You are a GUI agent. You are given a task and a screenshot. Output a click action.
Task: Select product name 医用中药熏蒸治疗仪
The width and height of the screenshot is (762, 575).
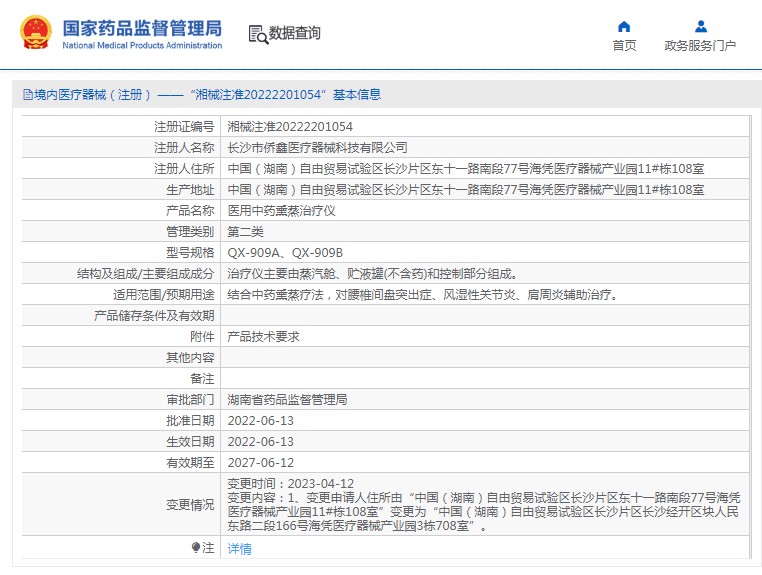281,211
